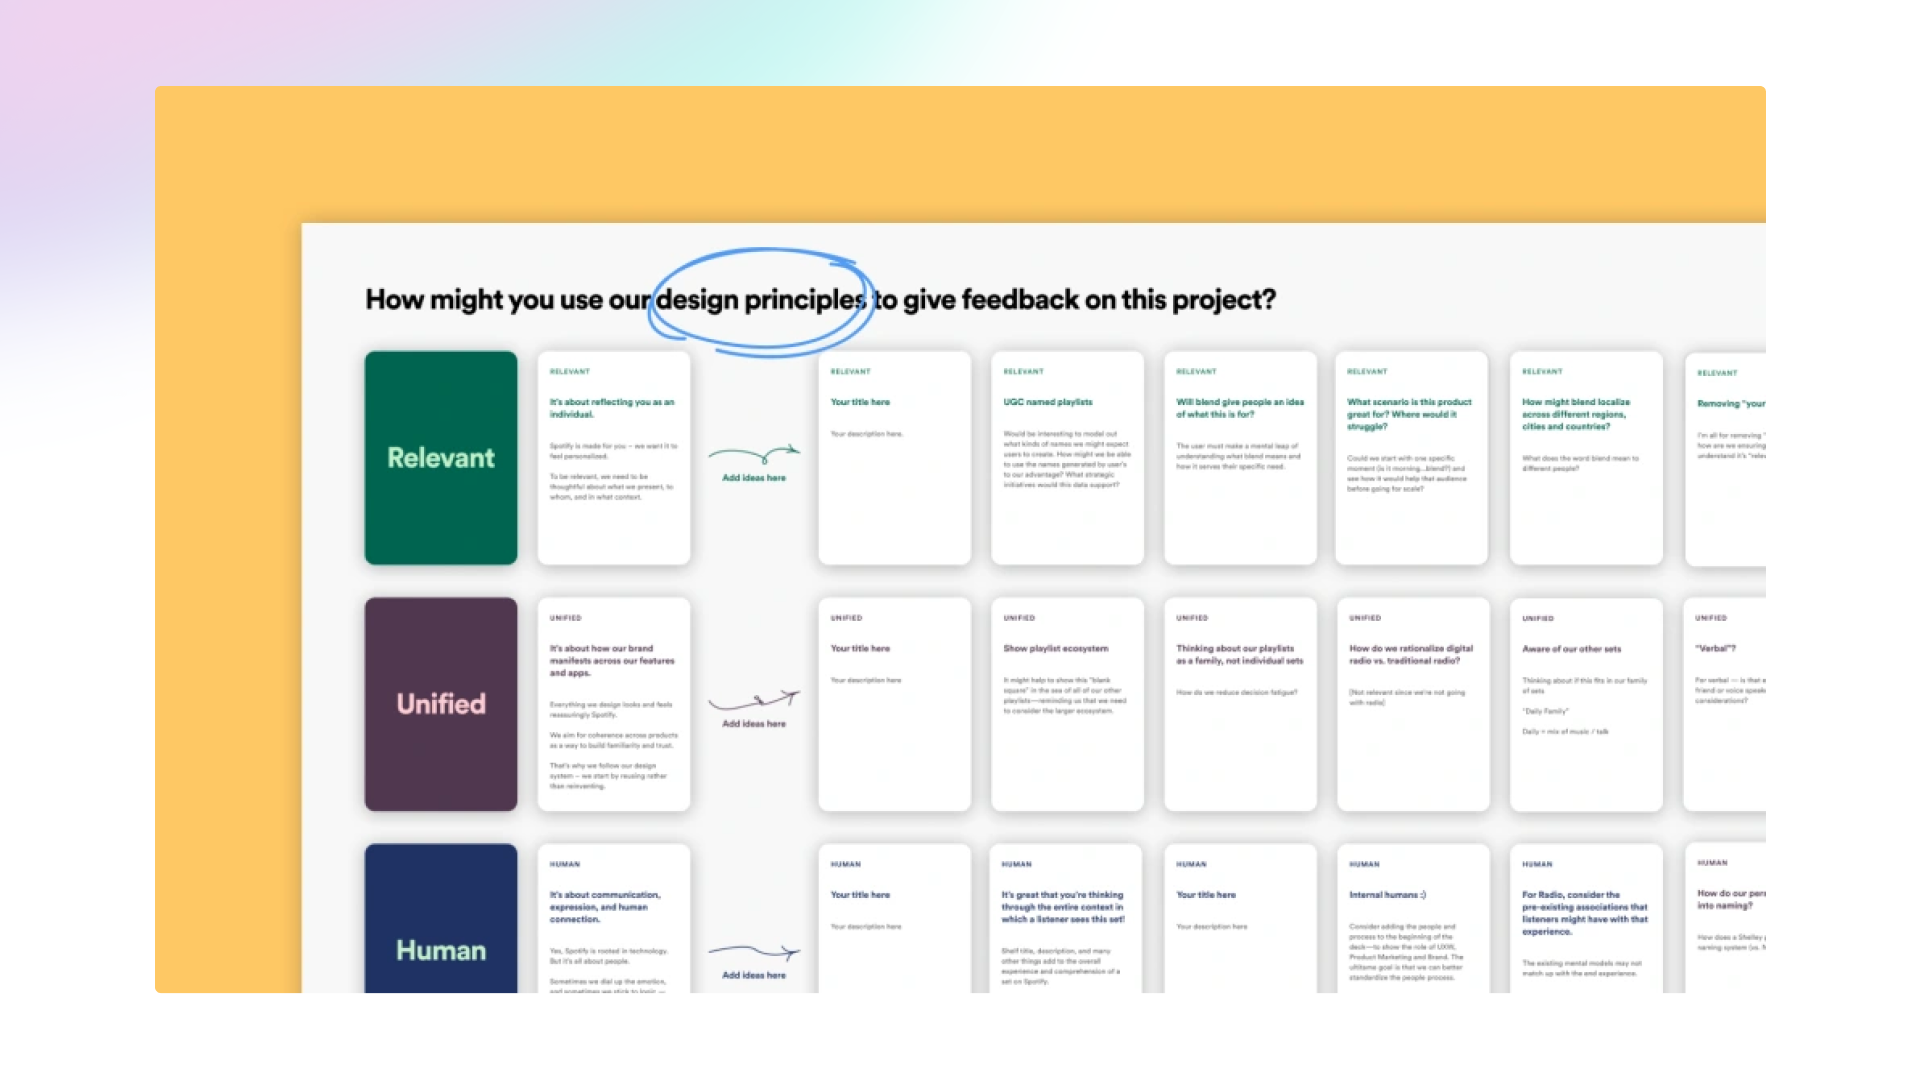Click the 'Internal humans :)' card
The height and width of the screenshot is (1080, 1920).
(x=1412, y=920)
